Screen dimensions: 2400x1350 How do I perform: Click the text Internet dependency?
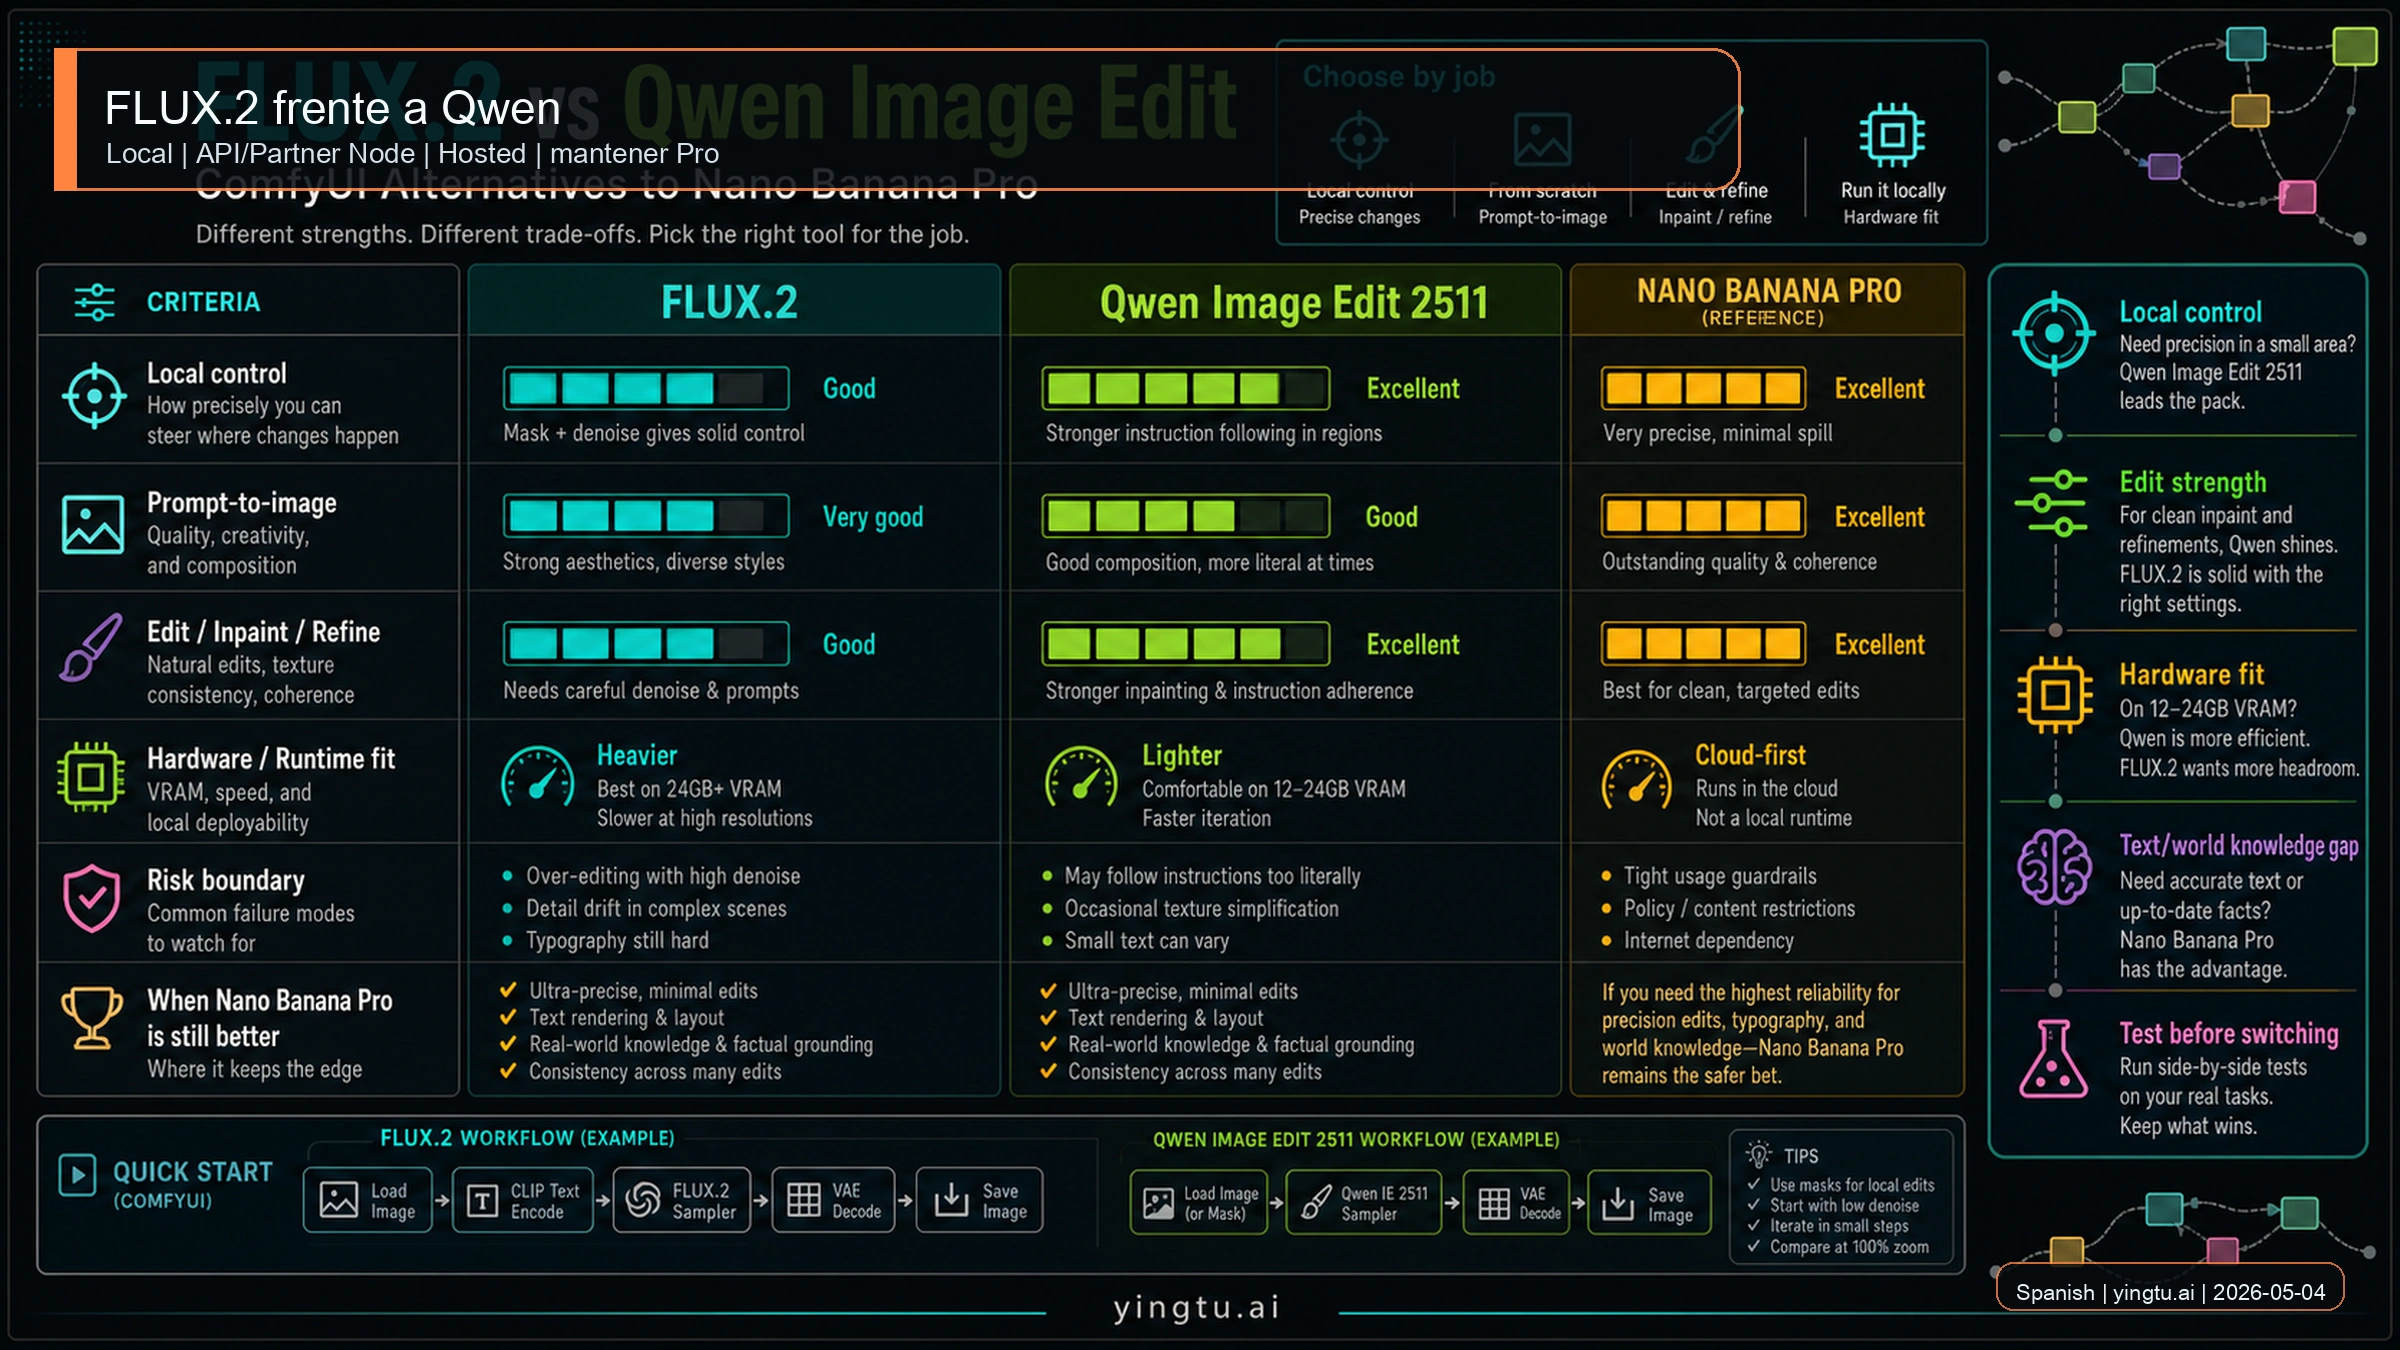[1708, 940]
